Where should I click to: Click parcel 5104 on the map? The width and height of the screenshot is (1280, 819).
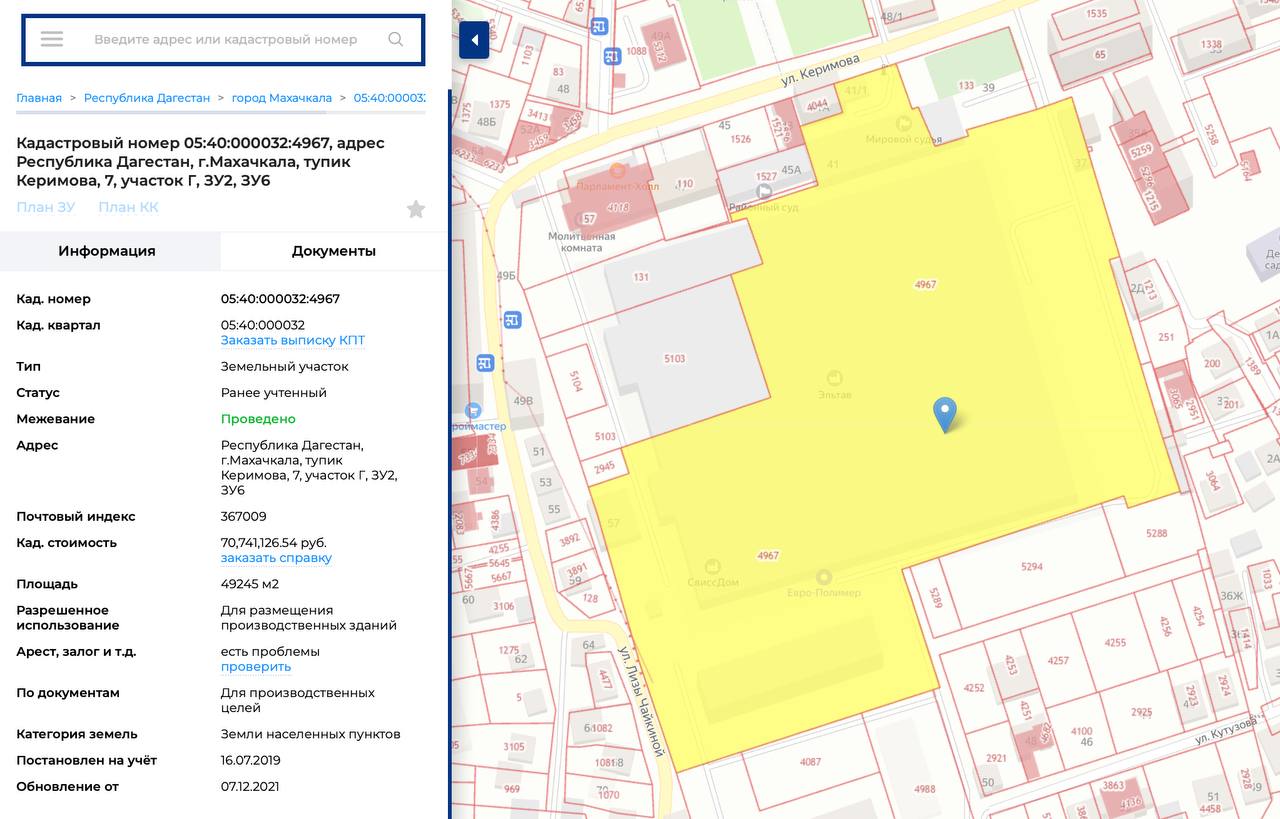click(577, 380)
